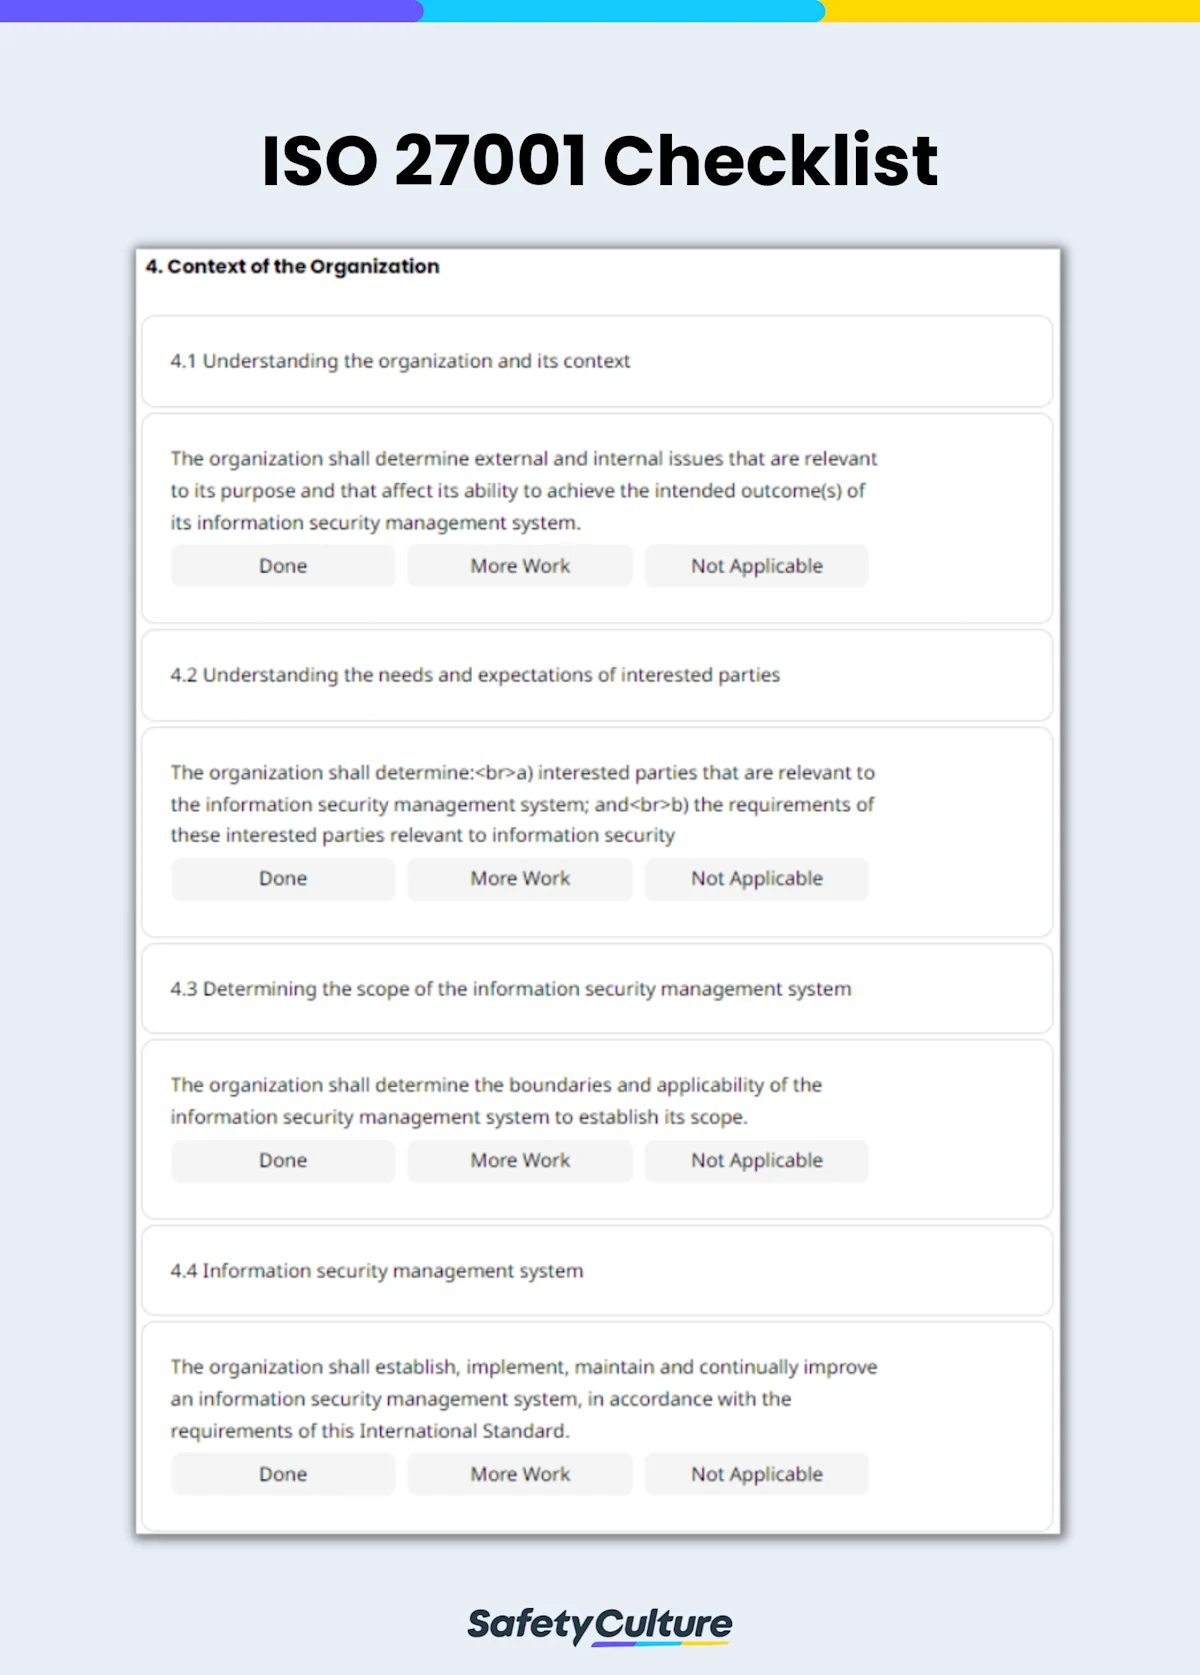
Task: Expand section 4.3 Determining the scope
Action: [510, 989]
